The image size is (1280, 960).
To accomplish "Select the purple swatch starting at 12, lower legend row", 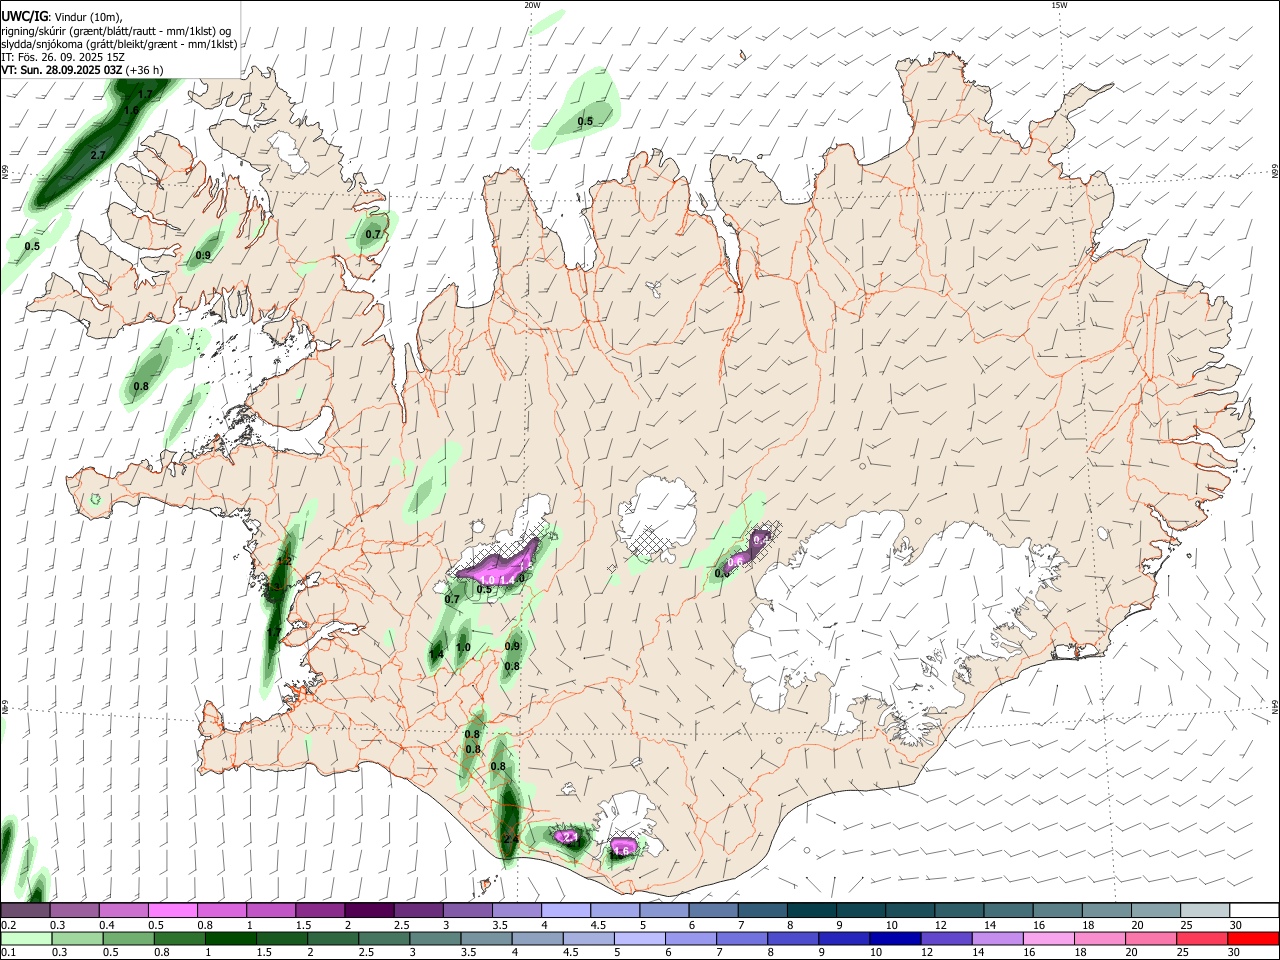I will click(946, 938).
